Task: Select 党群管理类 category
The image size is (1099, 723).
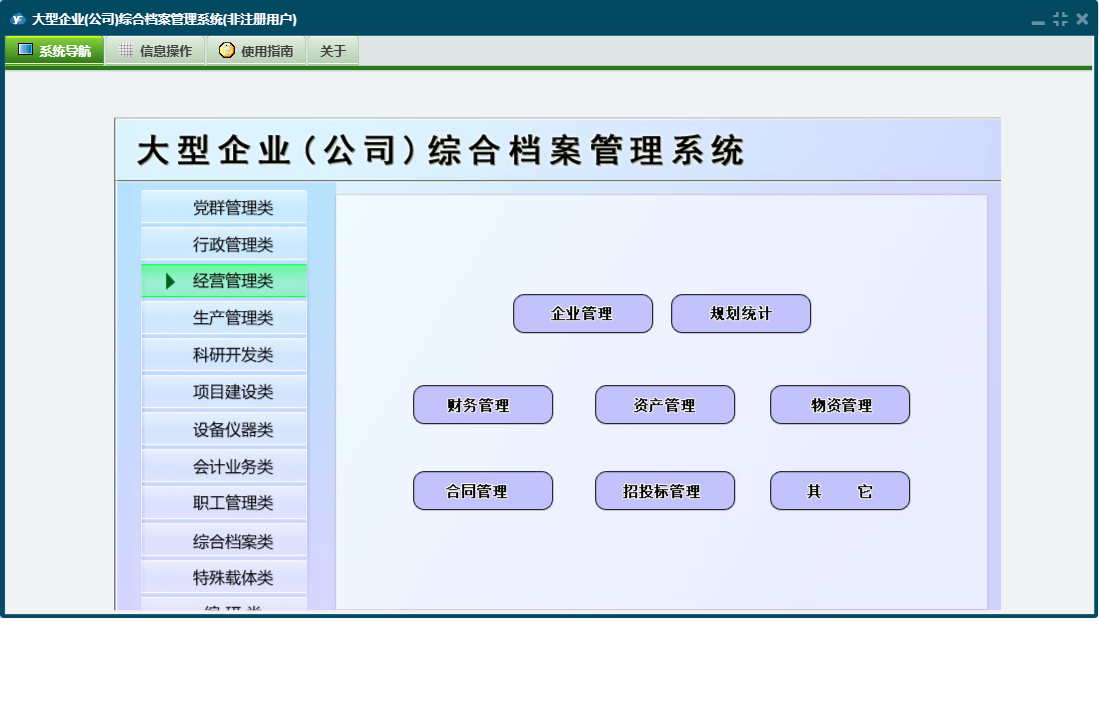Action: coord(224,207)
